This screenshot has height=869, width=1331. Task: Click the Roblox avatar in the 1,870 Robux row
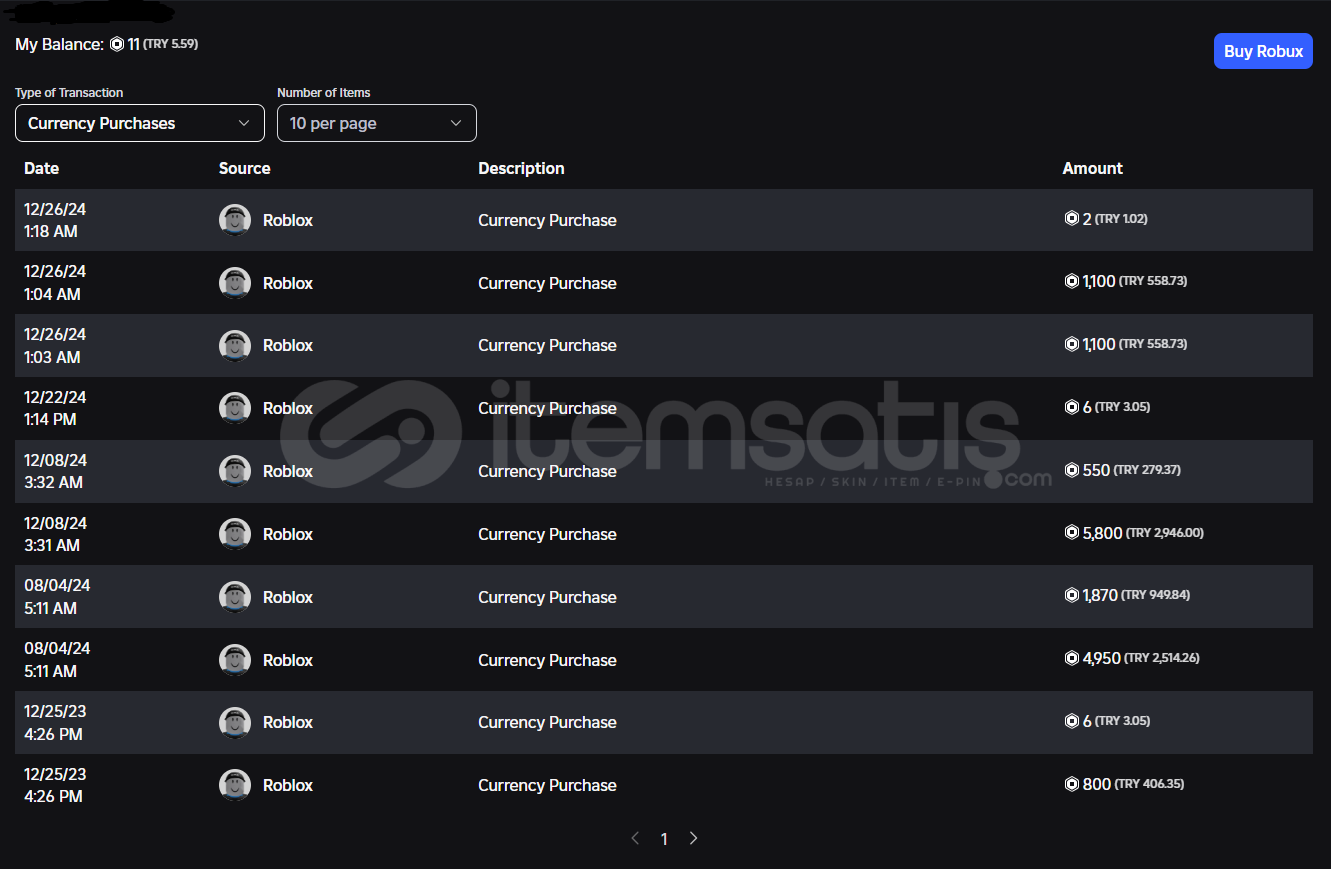tap(235, 597)
